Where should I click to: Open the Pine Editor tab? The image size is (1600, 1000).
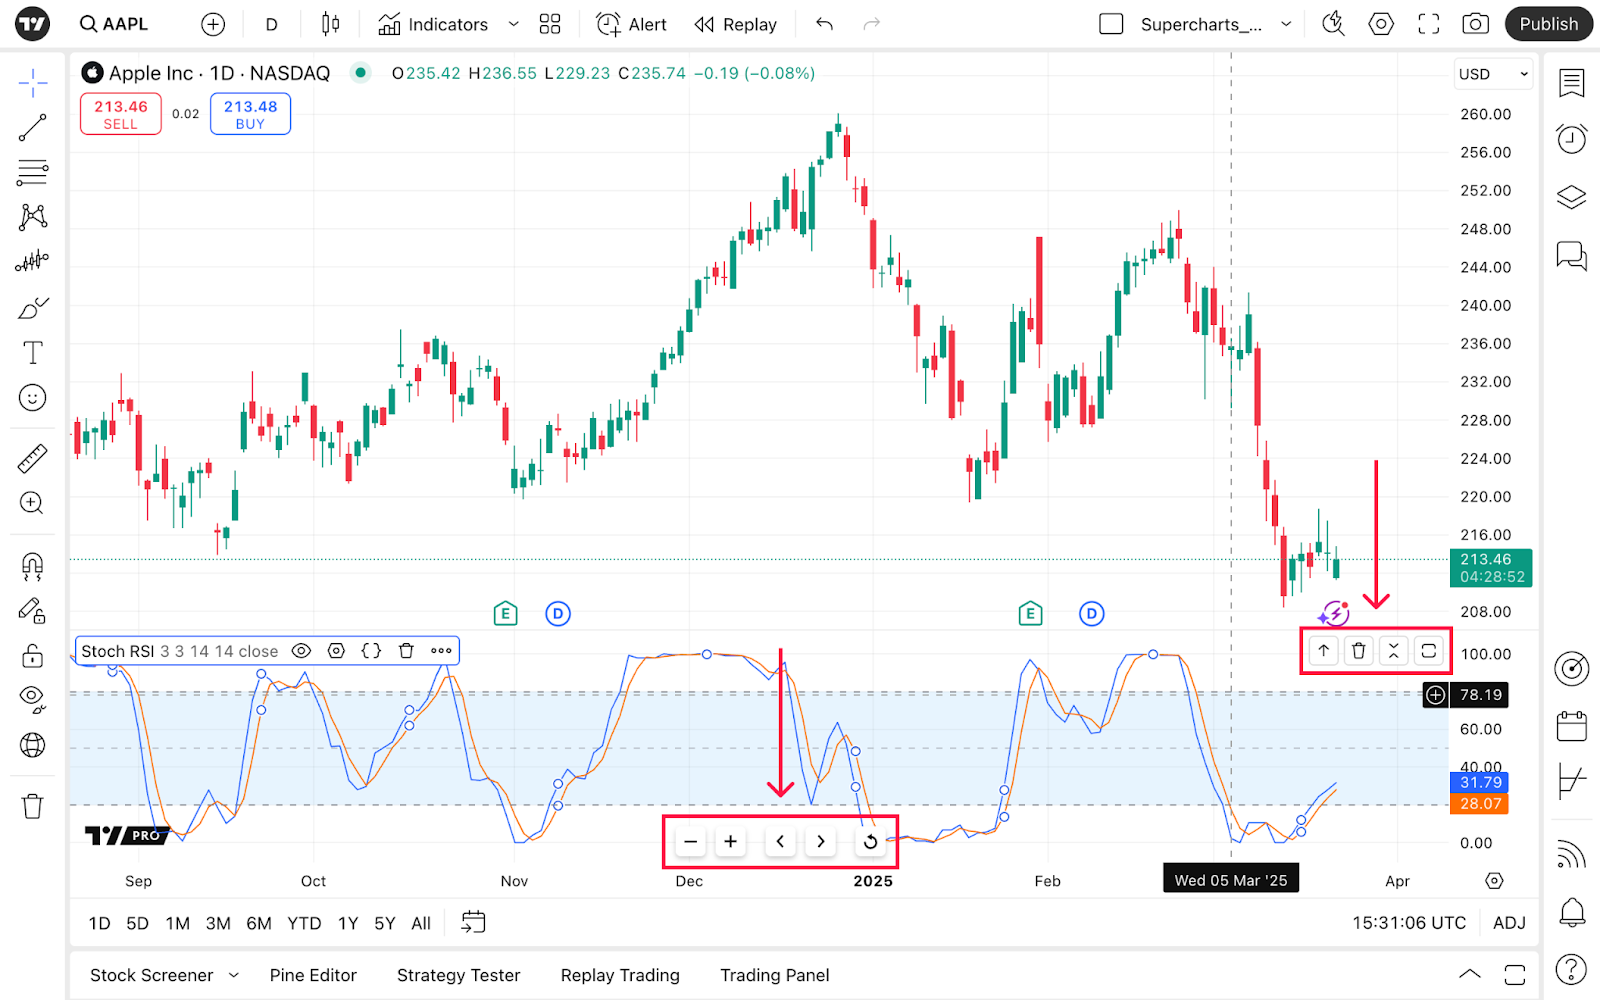coord(313,975)
